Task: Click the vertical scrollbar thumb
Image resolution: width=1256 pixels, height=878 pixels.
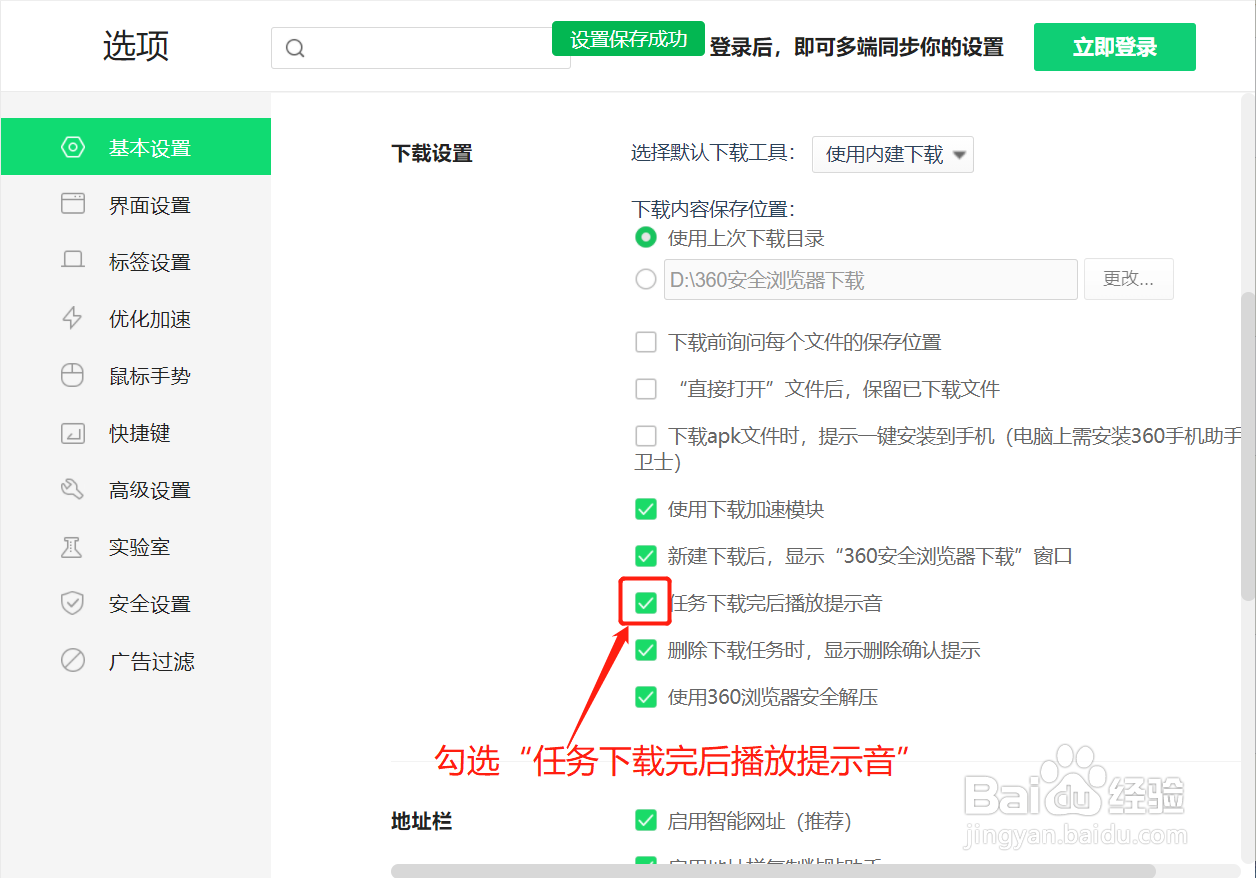Action: click(x=1247, y=446)
